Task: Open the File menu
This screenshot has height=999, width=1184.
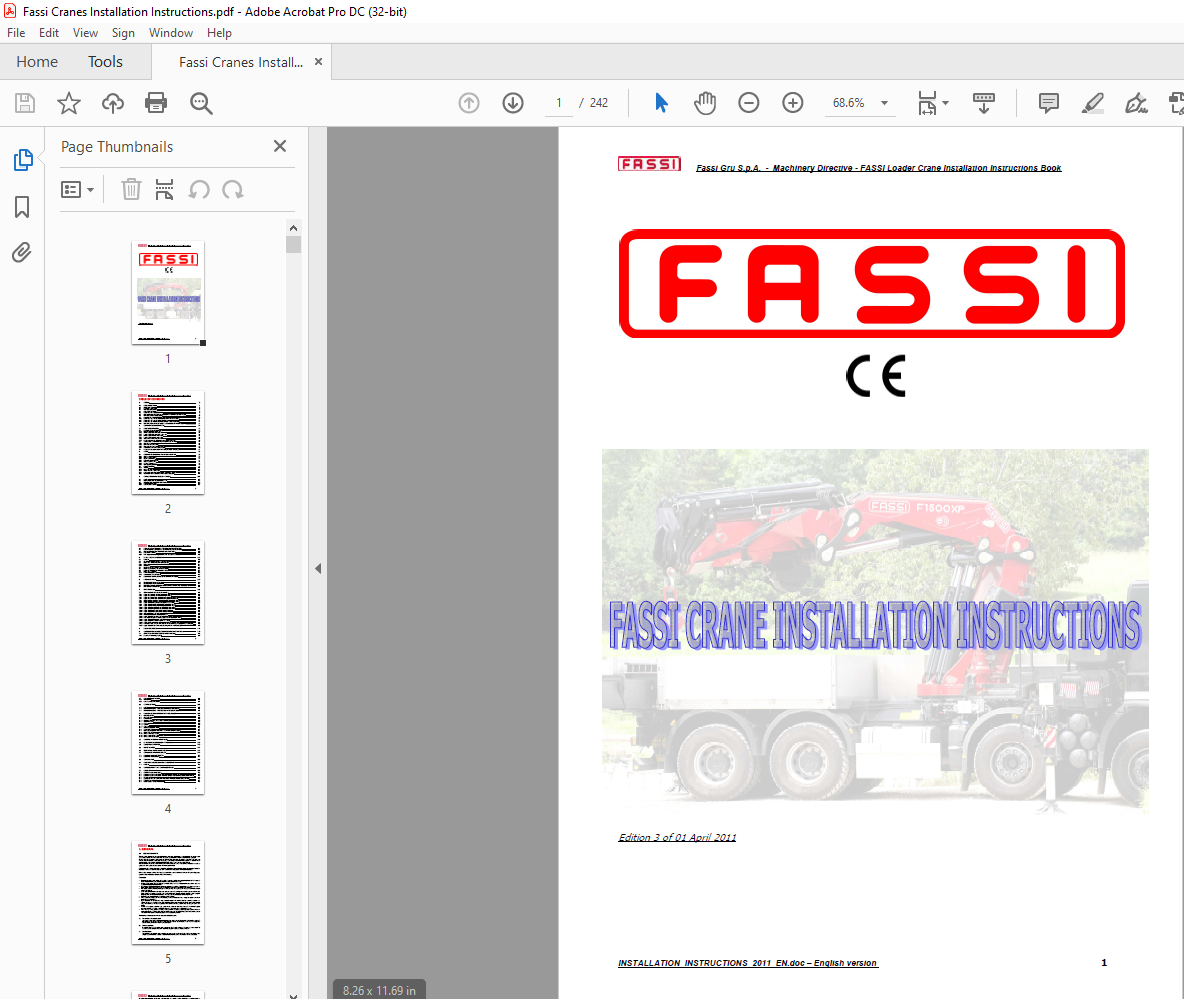Action: tap(16, 33)
